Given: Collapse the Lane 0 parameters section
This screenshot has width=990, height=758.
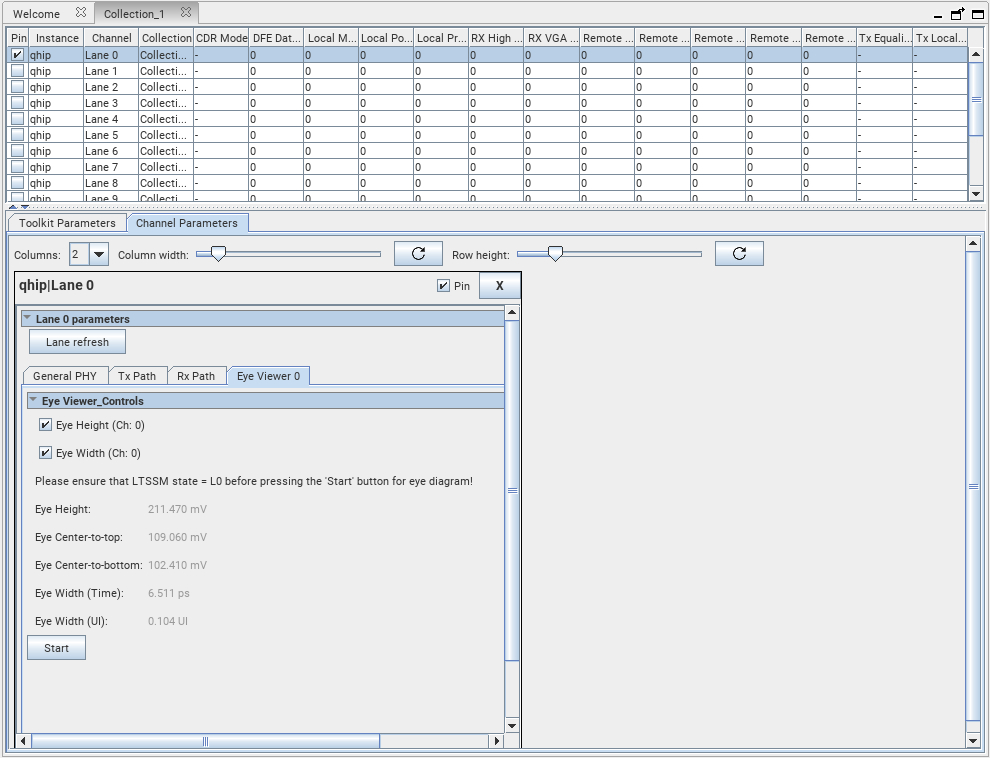Looking at the screenshot, I should pos(27,319).
